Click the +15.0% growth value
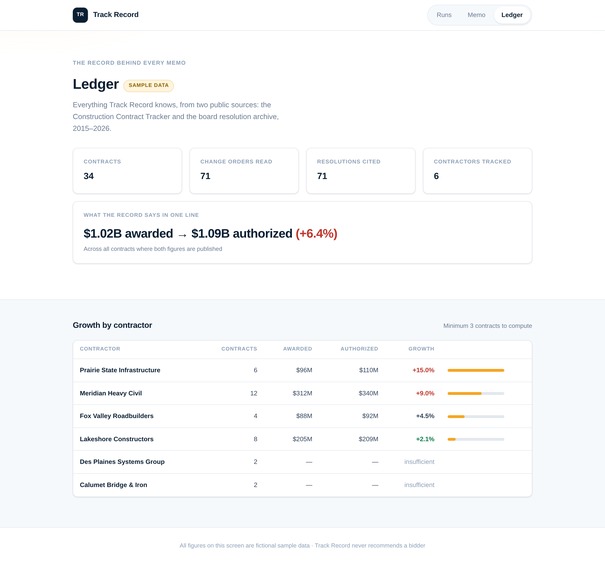The height and width of the screenshot is (573, 605). (x=423, y=370)
